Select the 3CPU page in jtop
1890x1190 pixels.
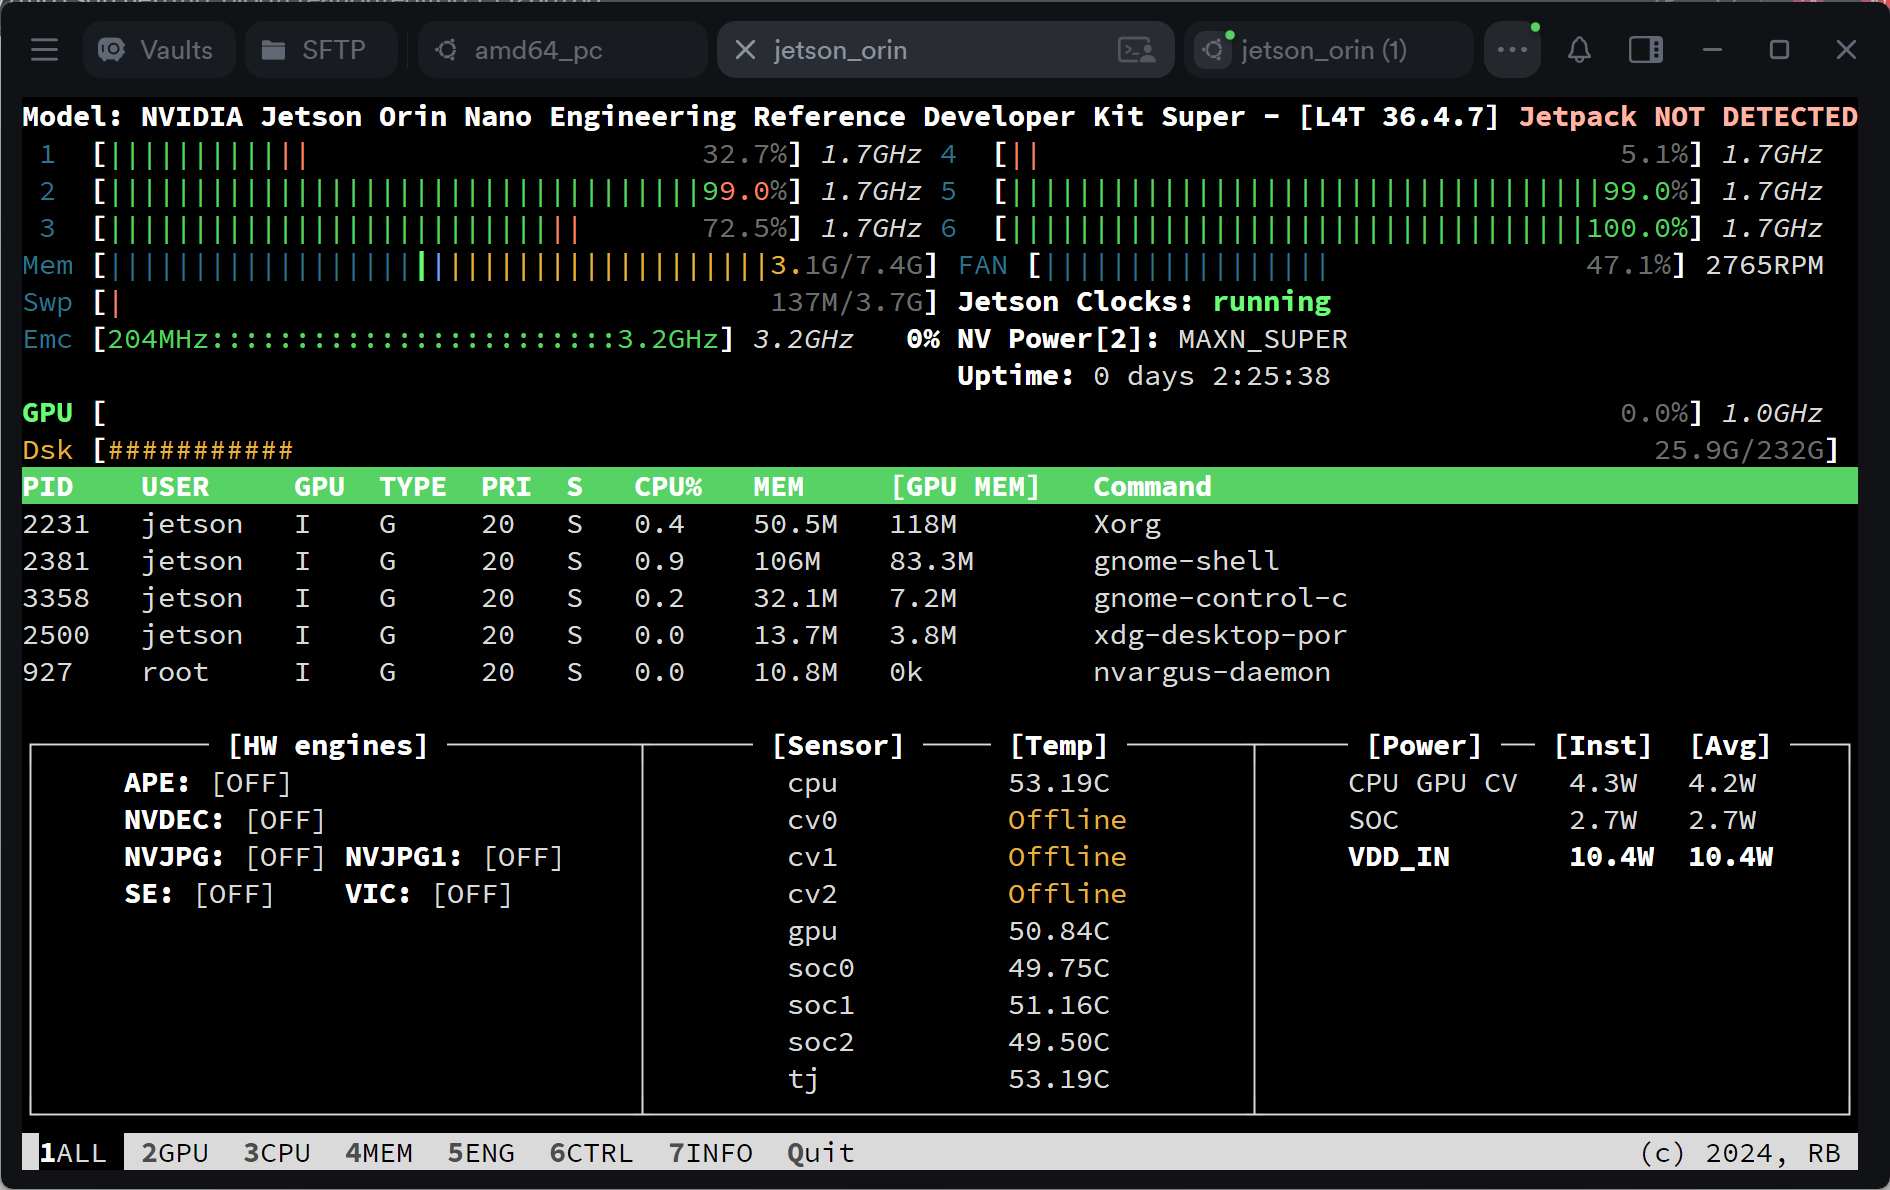(x=277, y=1153)
